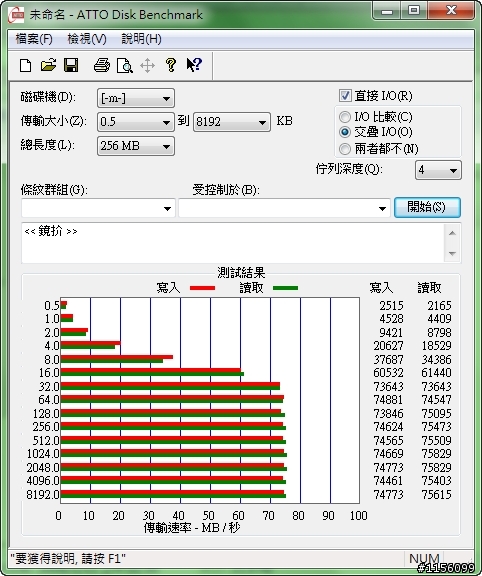Toggle the 直接 I/O checkbox
Screen dimensions: 482x576
point(345,96)
